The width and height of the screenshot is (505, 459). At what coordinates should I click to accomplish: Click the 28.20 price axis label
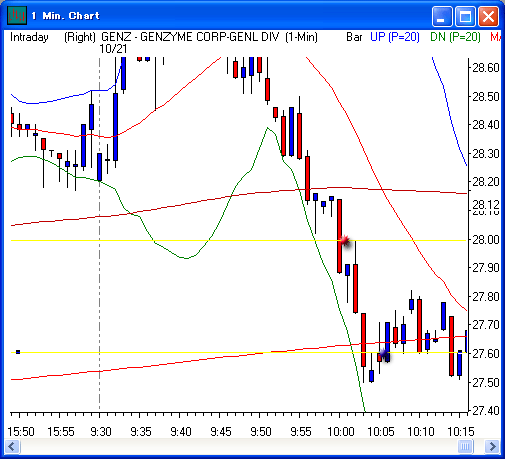(486, 182)
